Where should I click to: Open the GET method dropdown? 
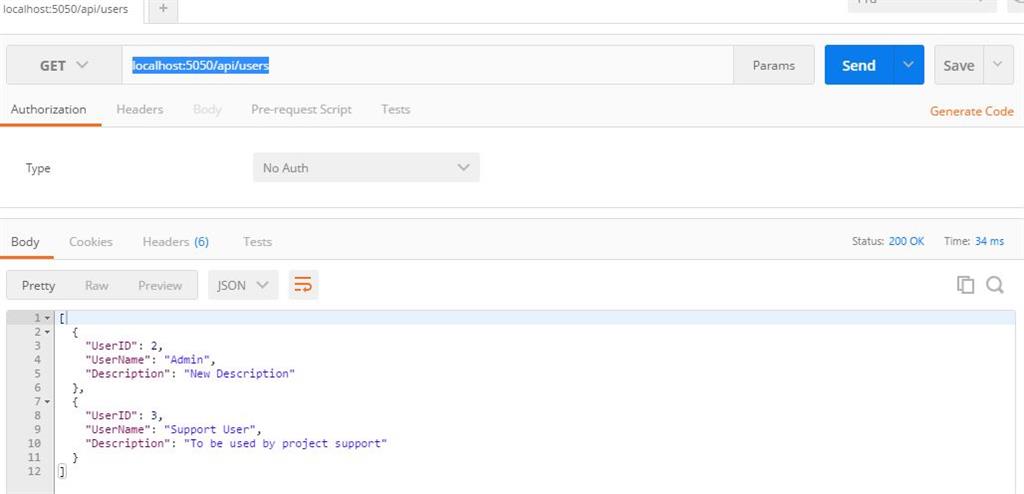[x=64, y=65]
